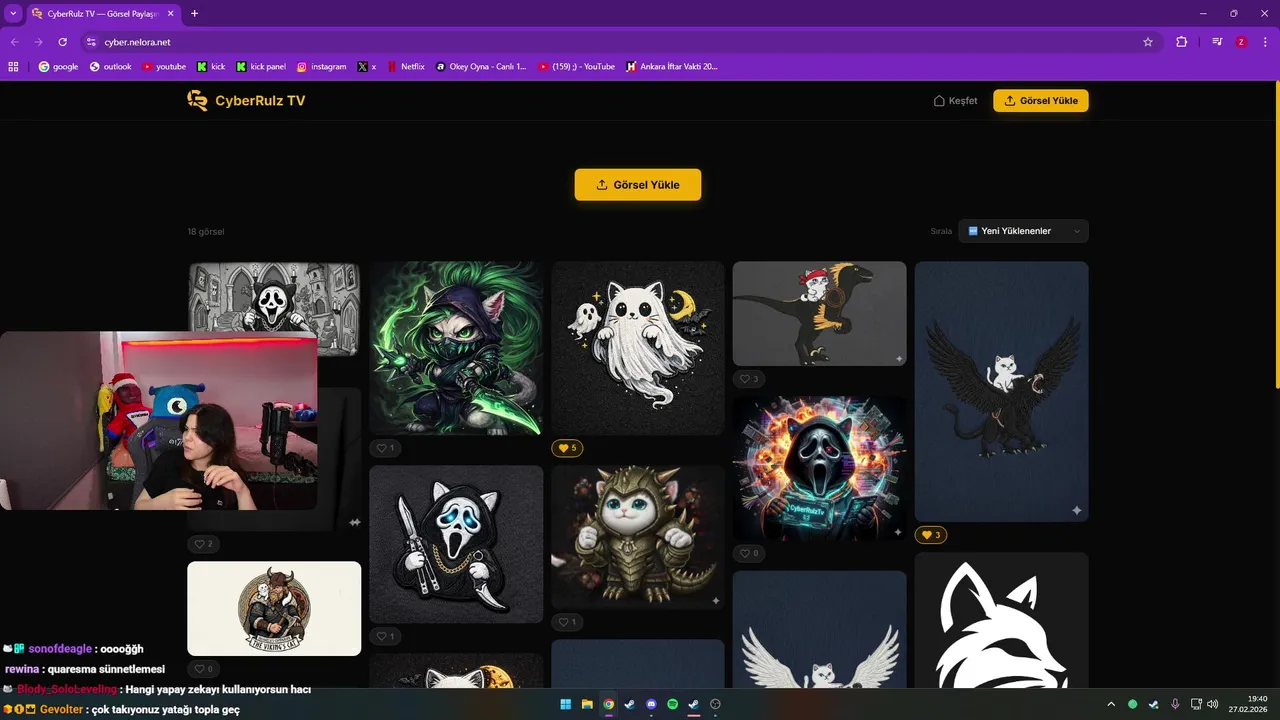Image resolution: width=1280 pixels, height=720 pixels.
Task: Like the dinosaur cat image
Action: coord(749,379)
